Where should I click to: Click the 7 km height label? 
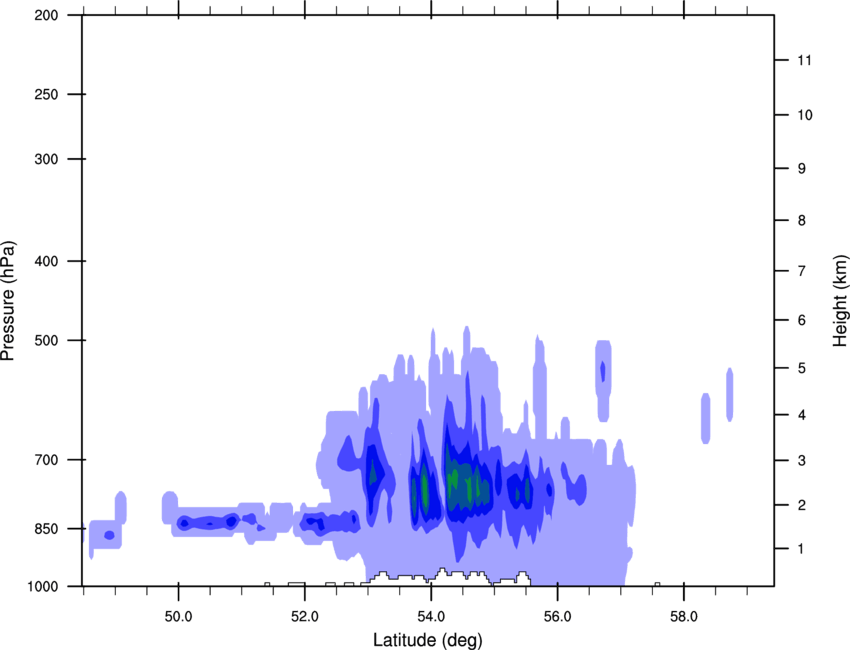tap(802, 271)
